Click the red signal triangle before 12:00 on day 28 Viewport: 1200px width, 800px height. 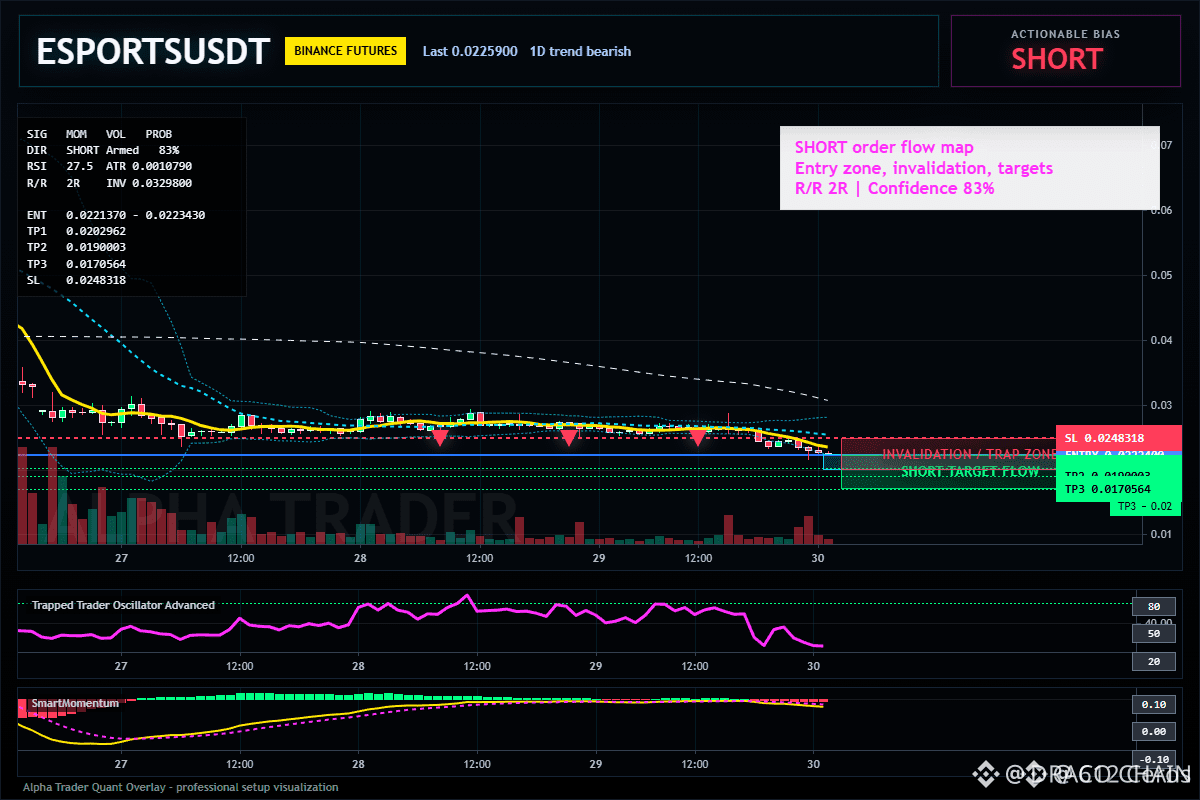click(x=439, y=438)
